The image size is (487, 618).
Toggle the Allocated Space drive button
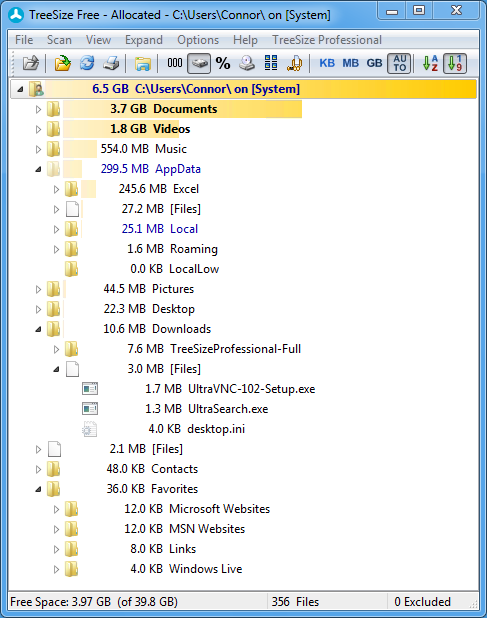199,63
